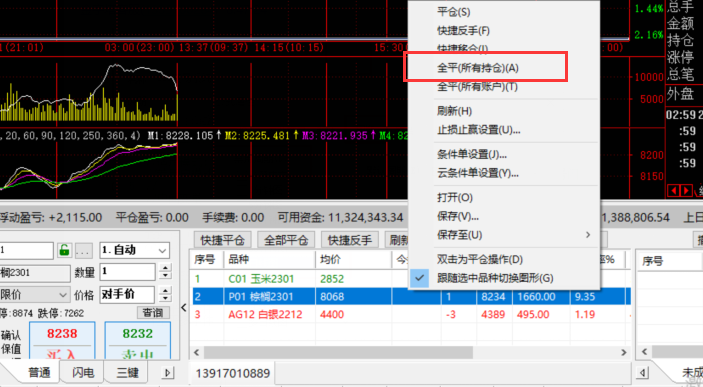Click 可用资金 11,324,343.34 status text
Viewport: 703px width, 387px height.
340,218
